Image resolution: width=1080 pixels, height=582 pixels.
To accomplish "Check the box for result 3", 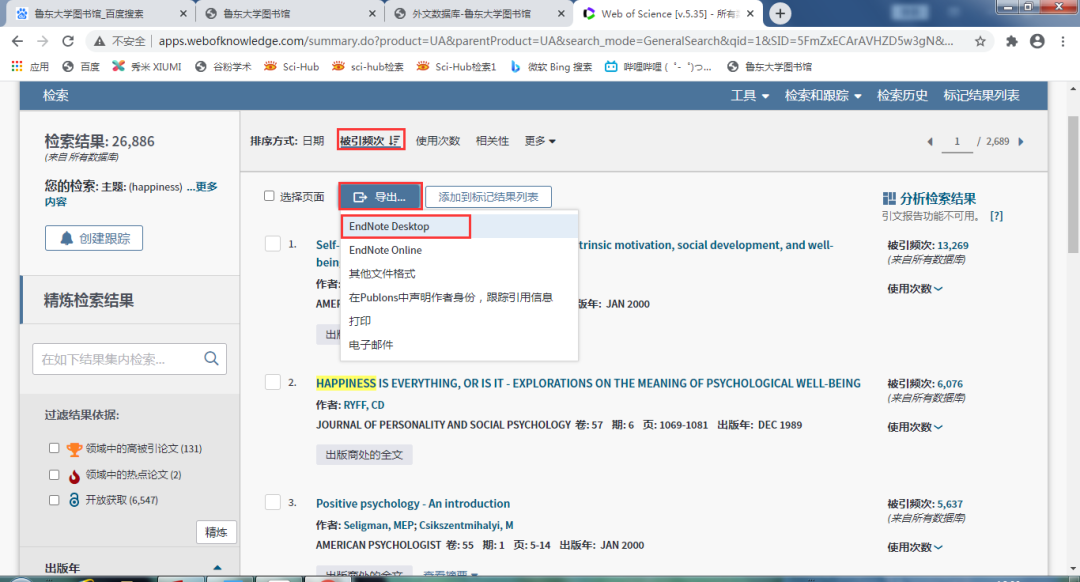I will (x=273, y=502).
